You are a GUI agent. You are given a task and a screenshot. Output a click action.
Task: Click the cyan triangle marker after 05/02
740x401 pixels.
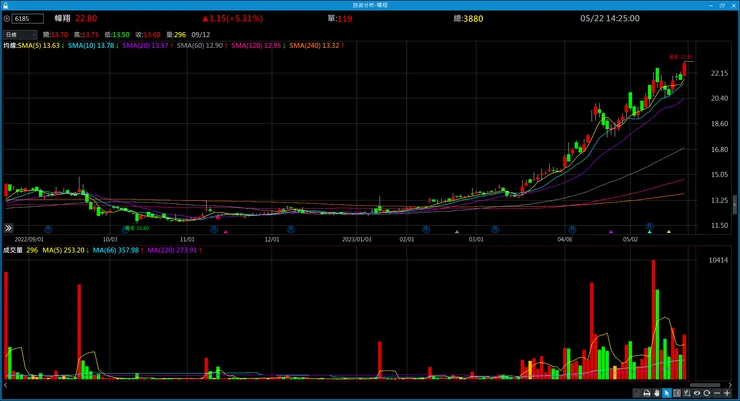[649, 232]
